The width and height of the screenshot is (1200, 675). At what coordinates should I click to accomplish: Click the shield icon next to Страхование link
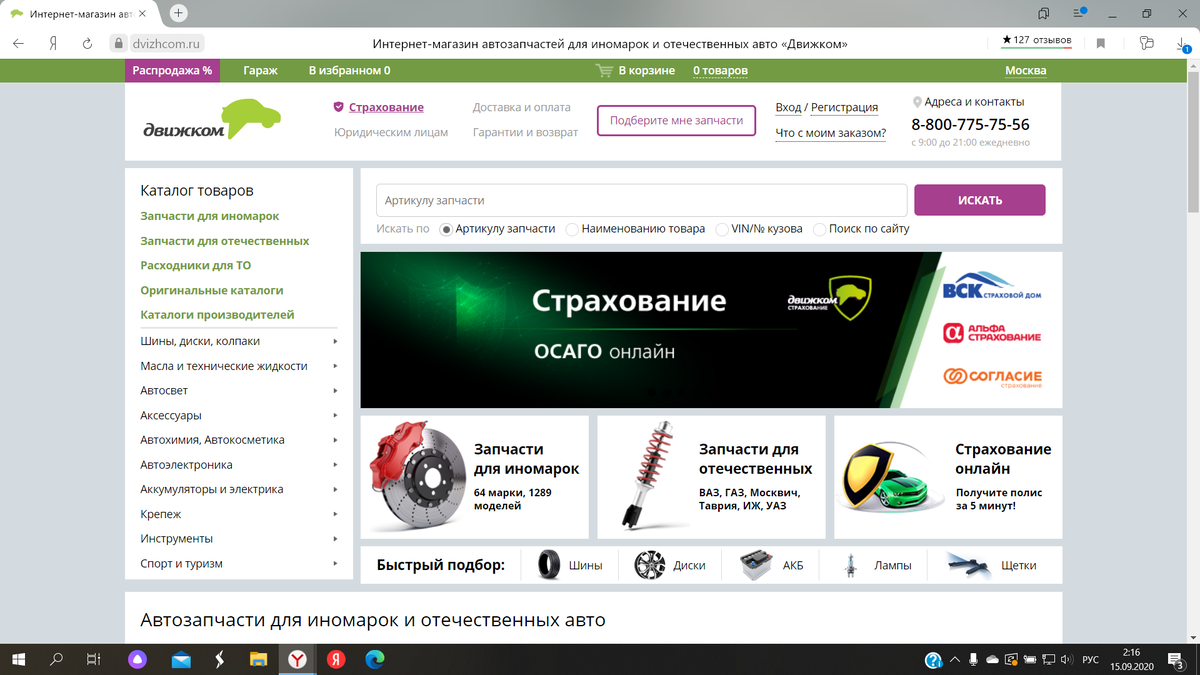[x=339, y=107]
